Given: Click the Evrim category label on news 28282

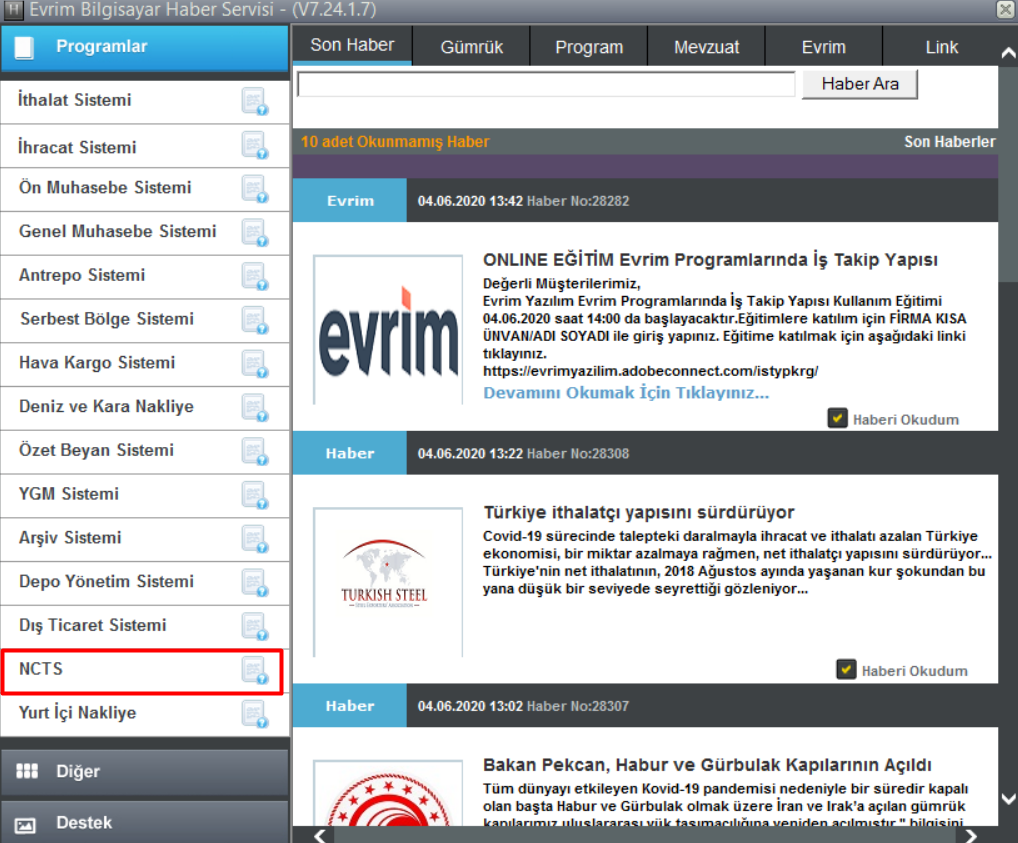Looking at the screenshot, I should pos(350,201).
